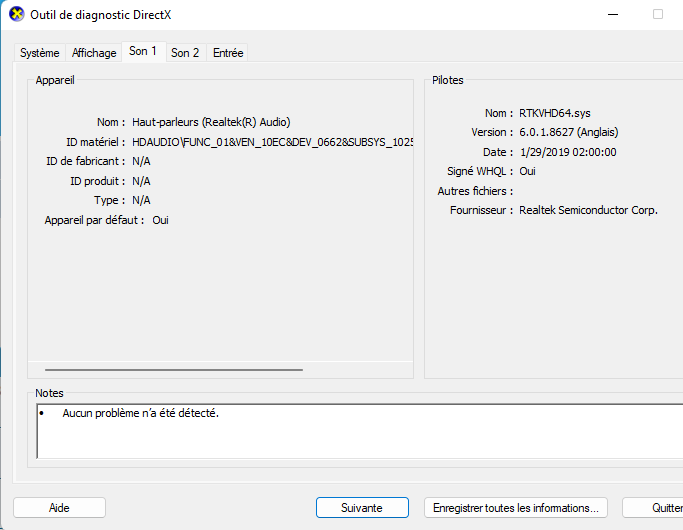Select the Son 1 tab
Screen dimensions: 683x530
pyautogui.click(x=143, y=51)
